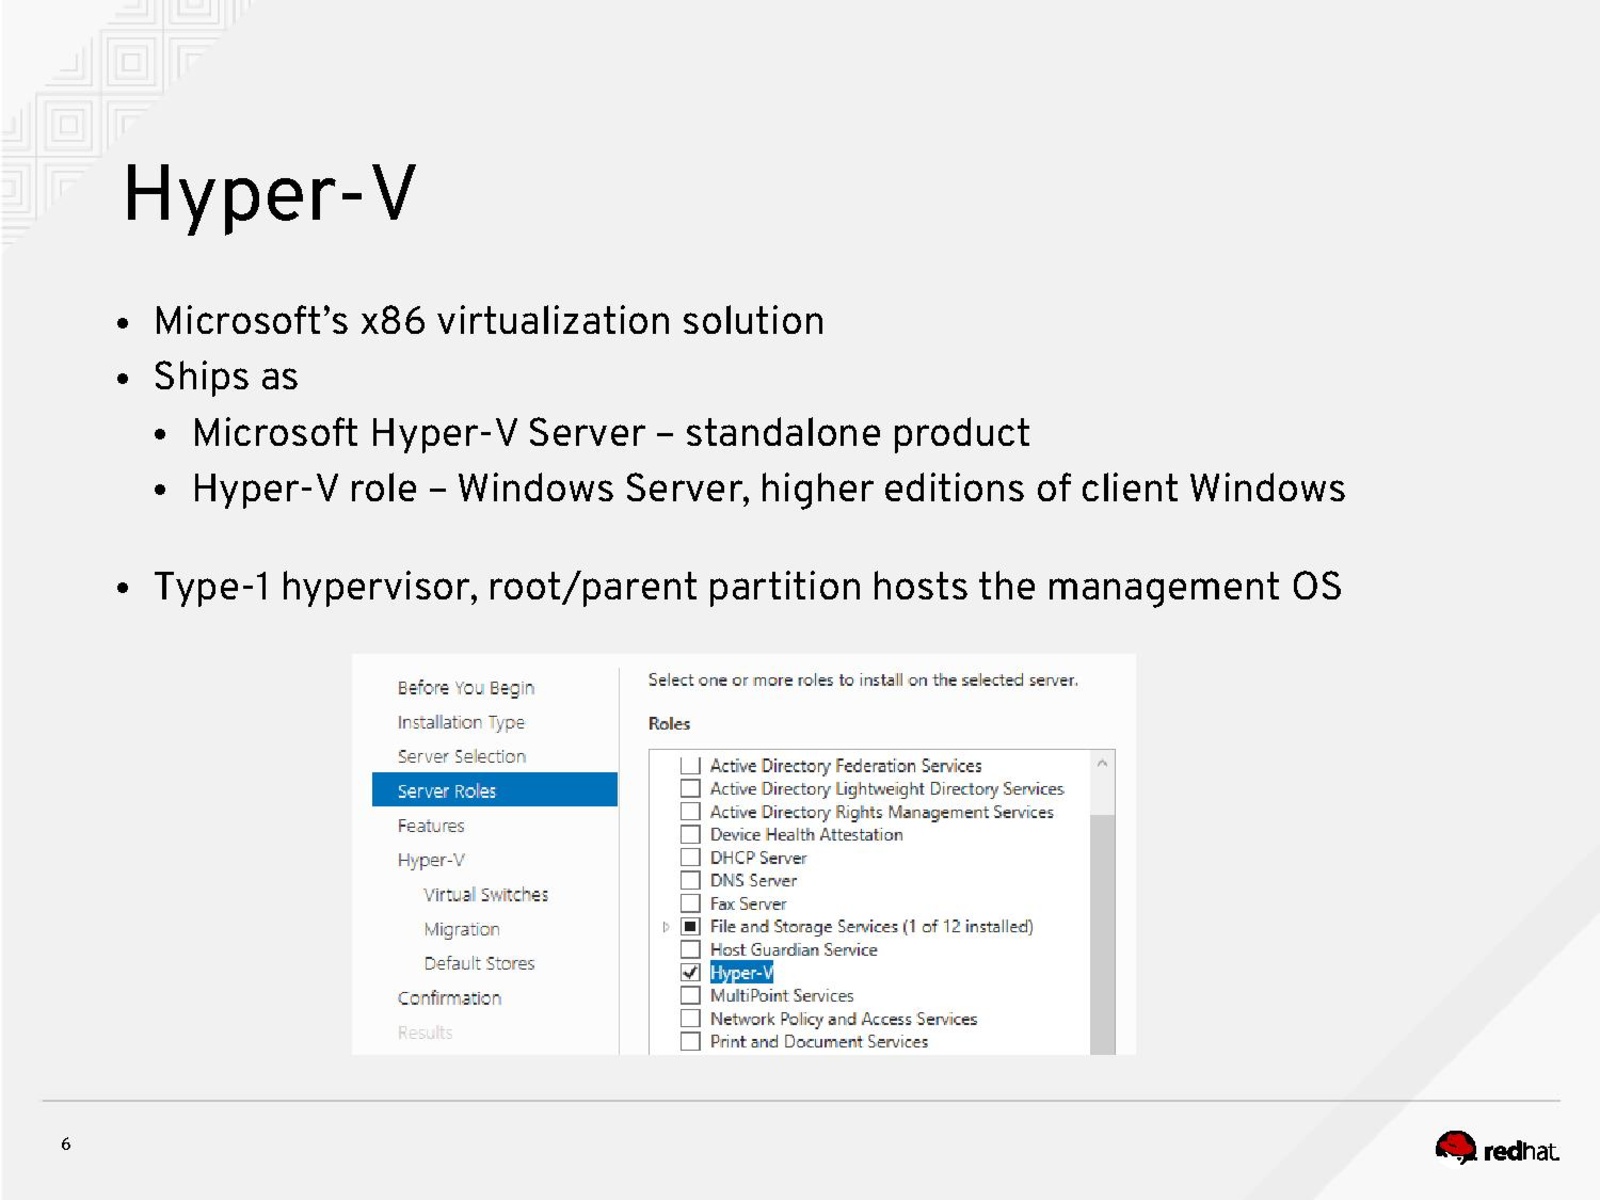Open the Before You Begin step
The image size is (1600, 1200).
pyautogui.click(x=466, y=688)
